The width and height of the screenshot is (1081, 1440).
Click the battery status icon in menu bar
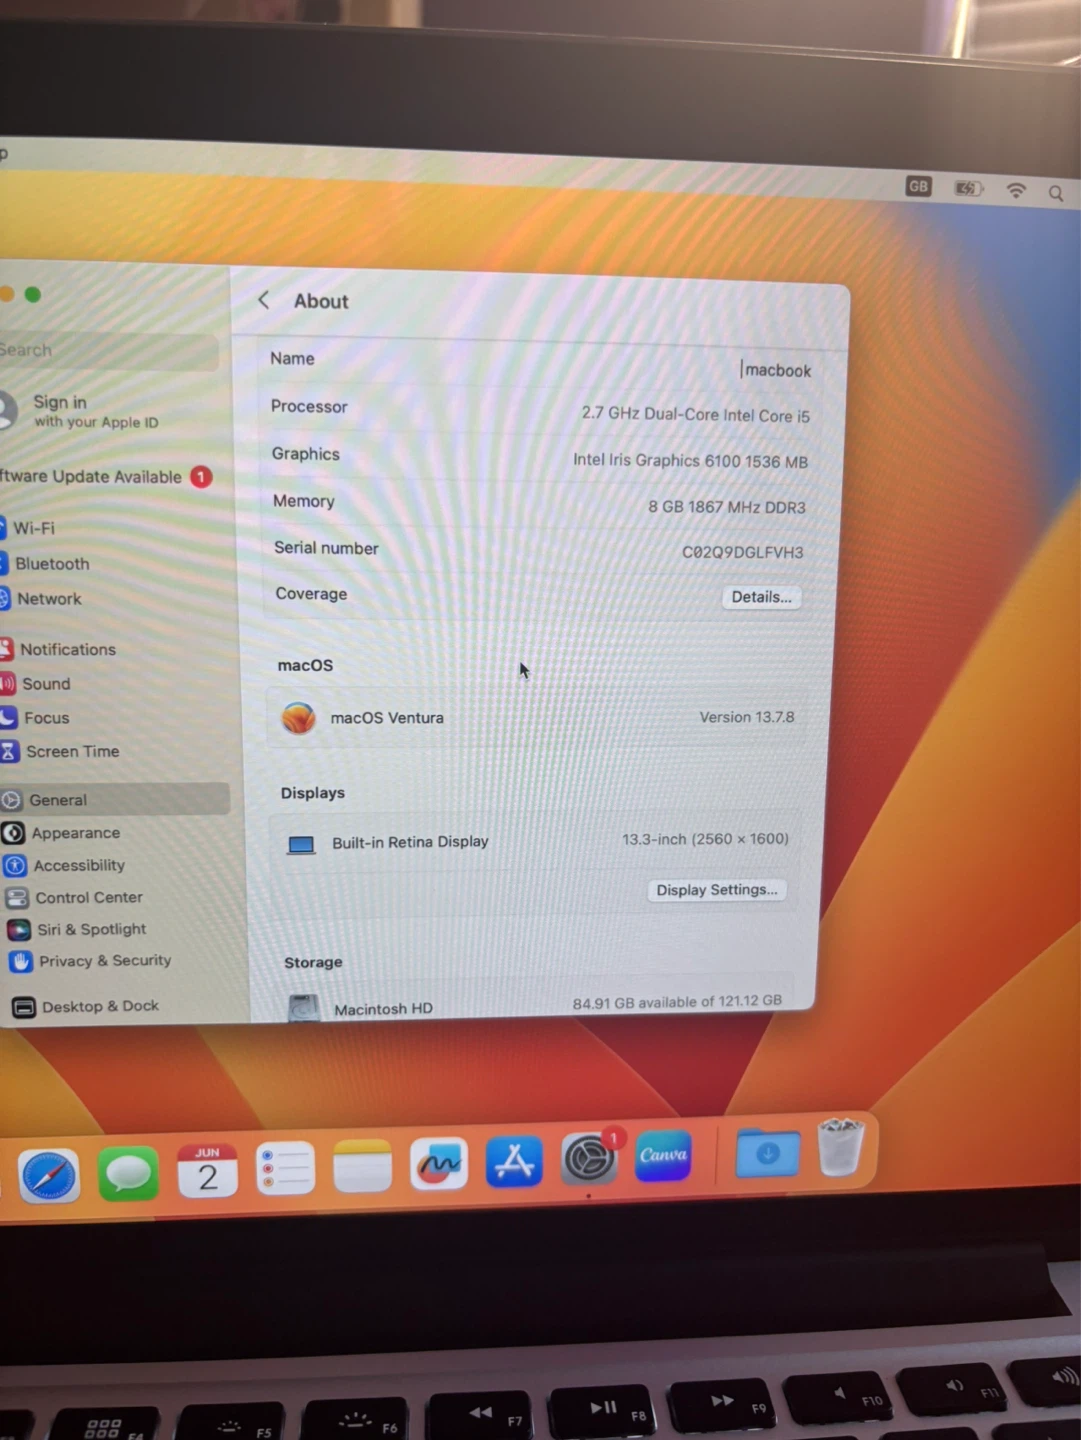pyautogui.click(x=968, y=188)
